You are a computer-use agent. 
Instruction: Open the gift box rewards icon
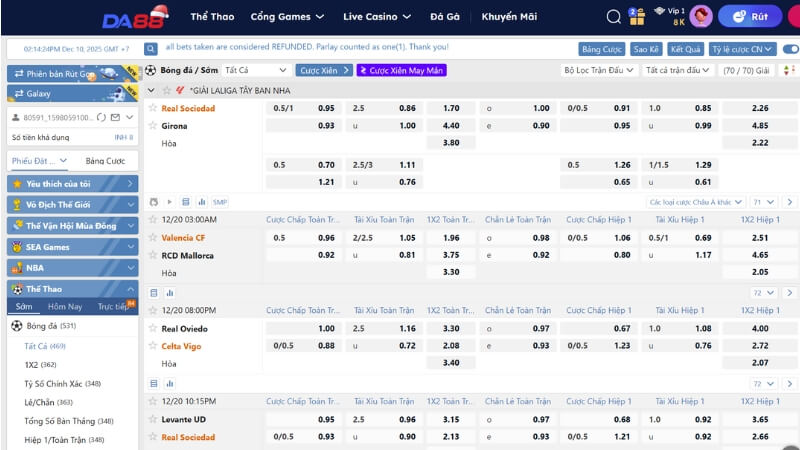pyautogui.click(x=636, y=17)
